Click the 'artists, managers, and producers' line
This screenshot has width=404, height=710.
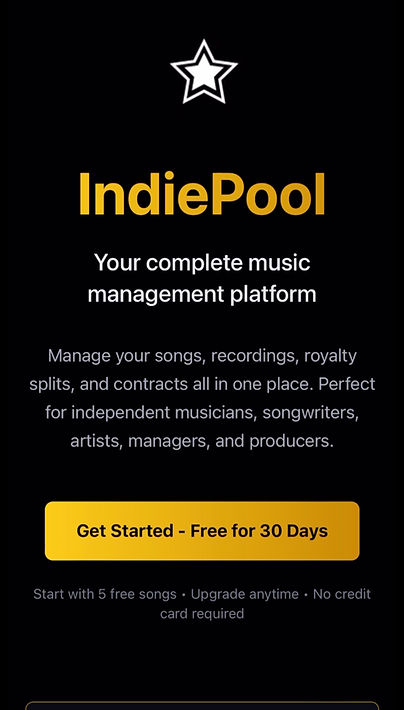[x=202, y=441]
